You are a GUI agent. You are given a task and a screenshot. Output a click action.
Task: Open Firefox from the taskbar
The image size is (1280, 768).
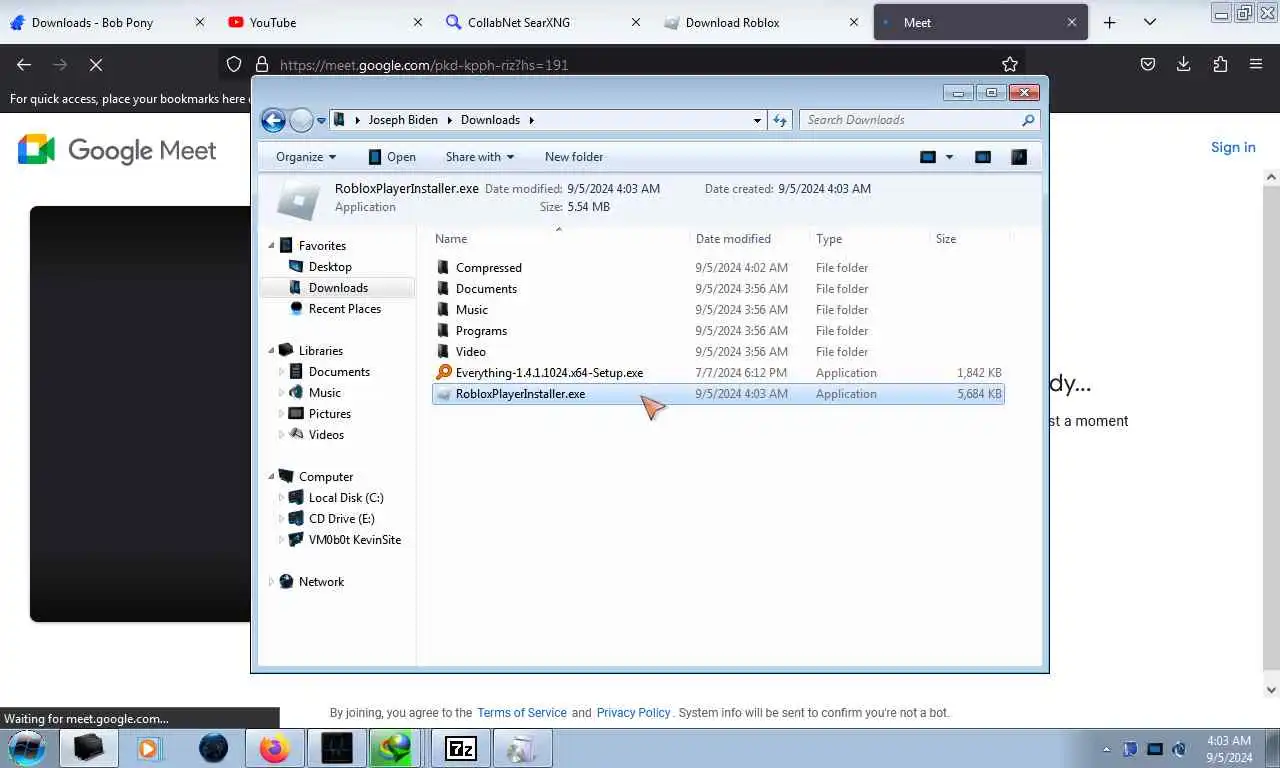274,748
